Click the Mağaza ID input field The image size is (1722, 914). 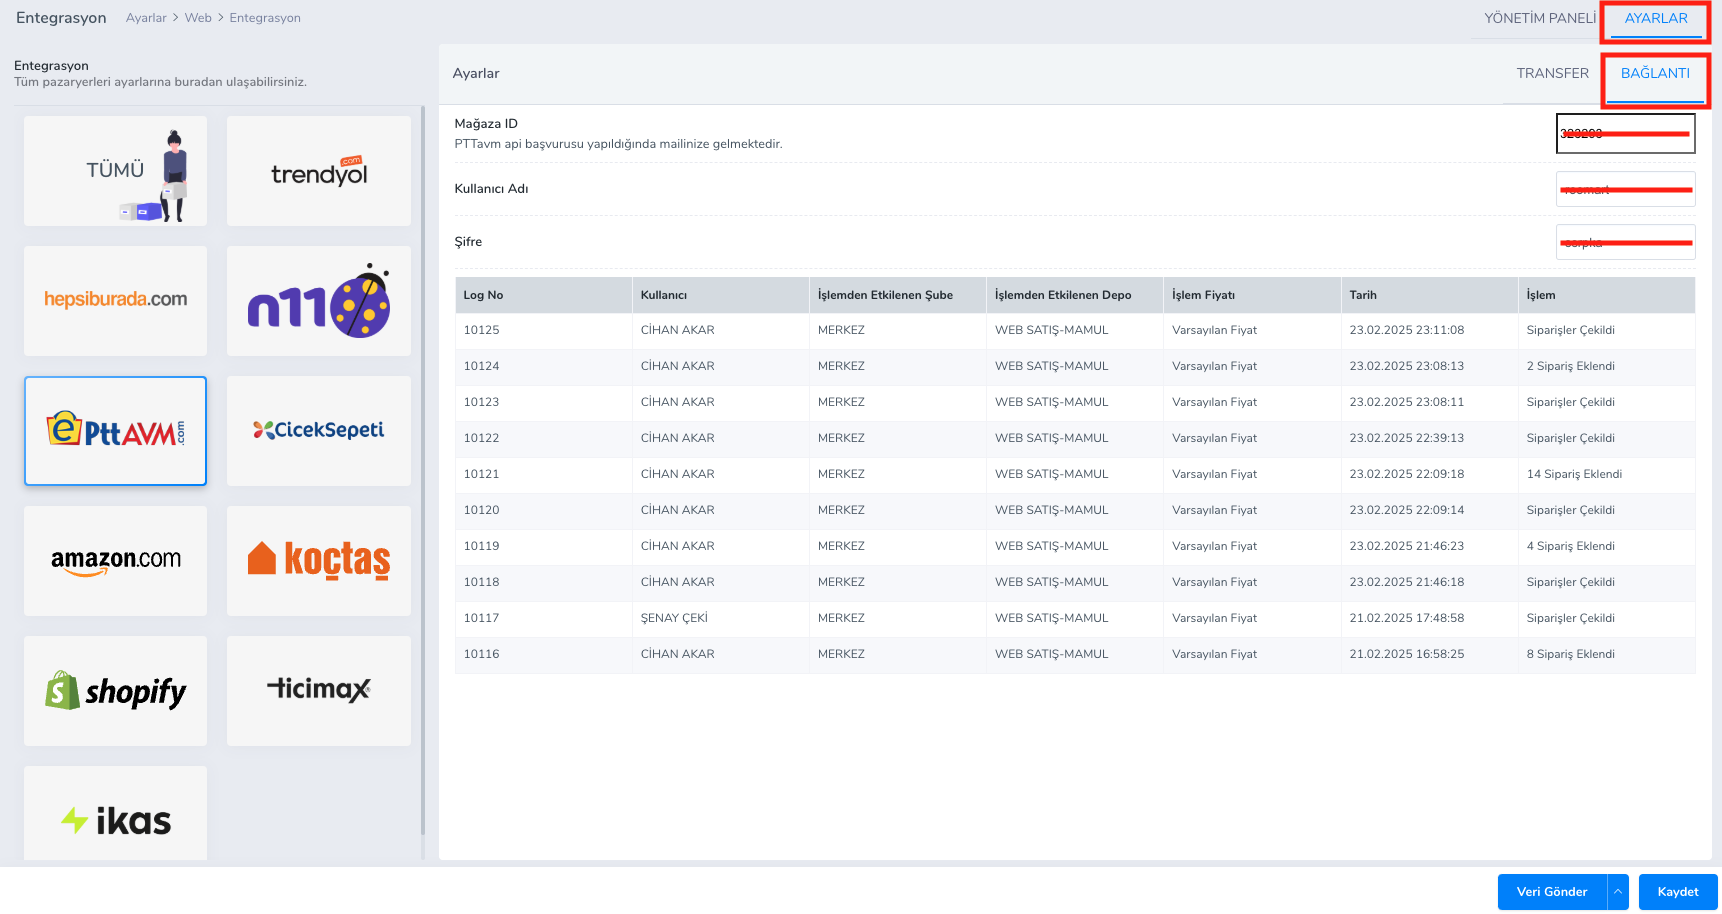coord(1625,134)
